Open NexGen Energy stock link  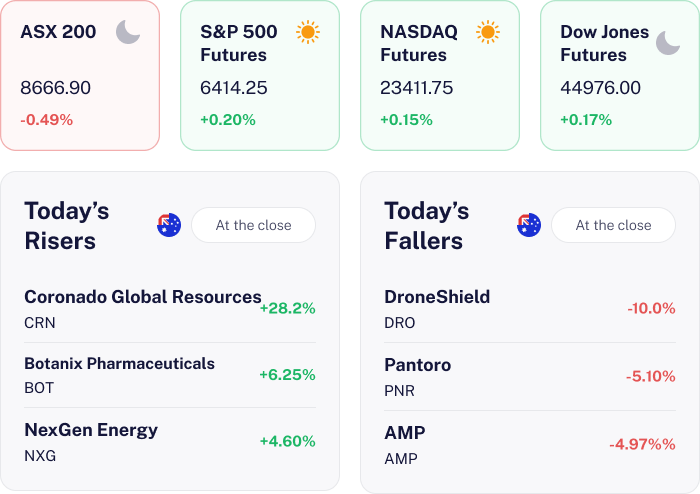tap(91, 430)
